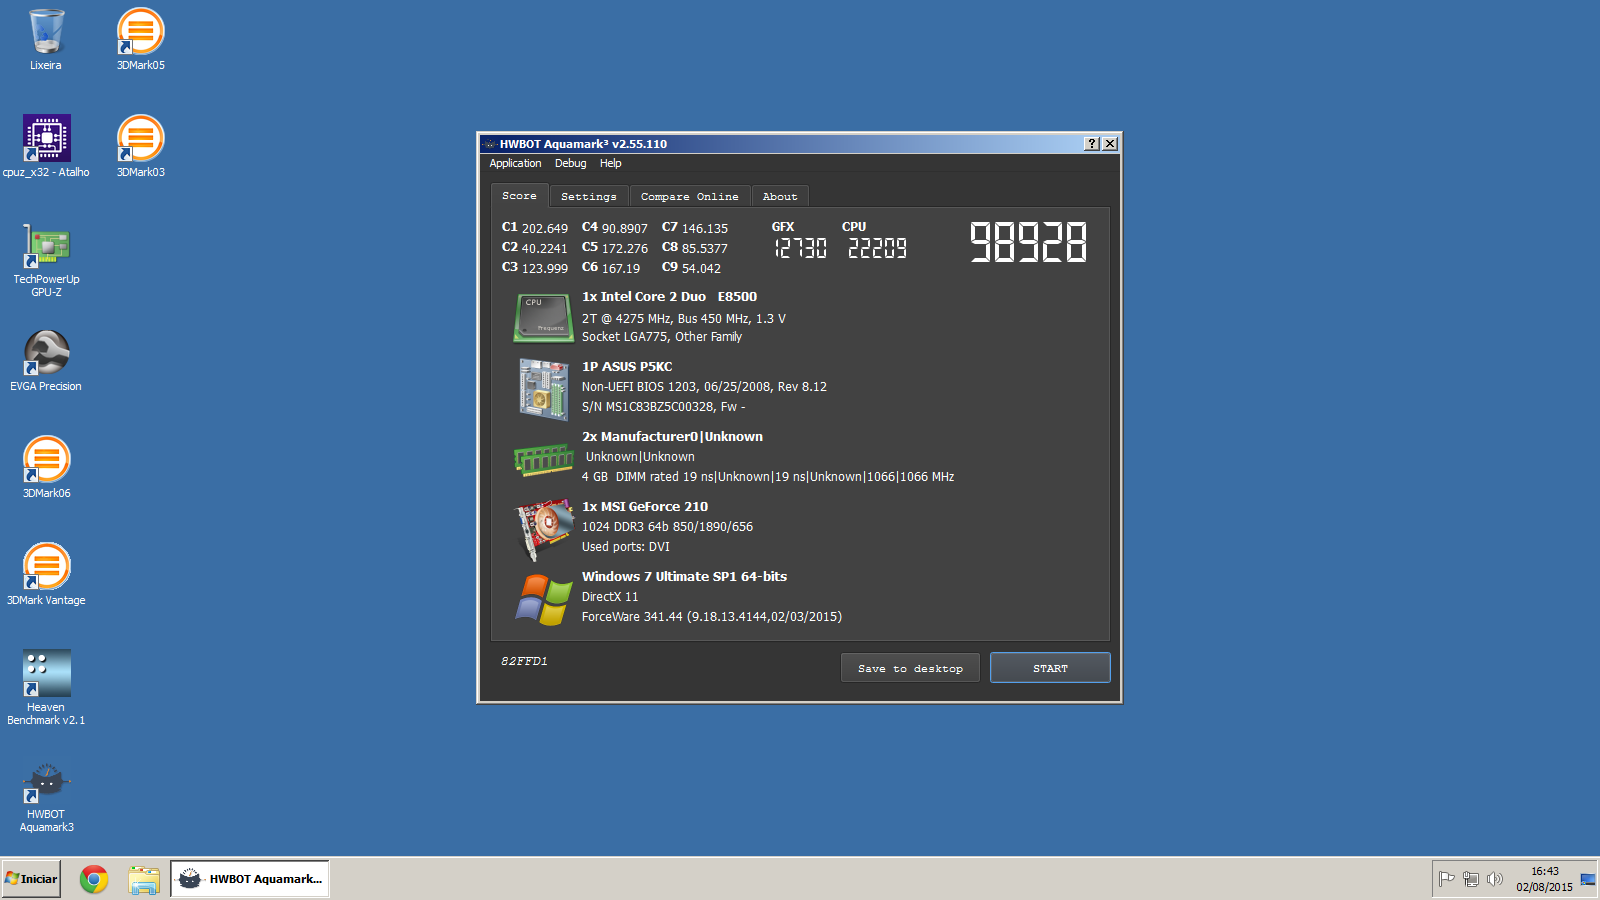Viewport: 1600px width, 900px height.
Task: Click the Windows 7 Ultimate SP1 heading
Action: point(684,576)
